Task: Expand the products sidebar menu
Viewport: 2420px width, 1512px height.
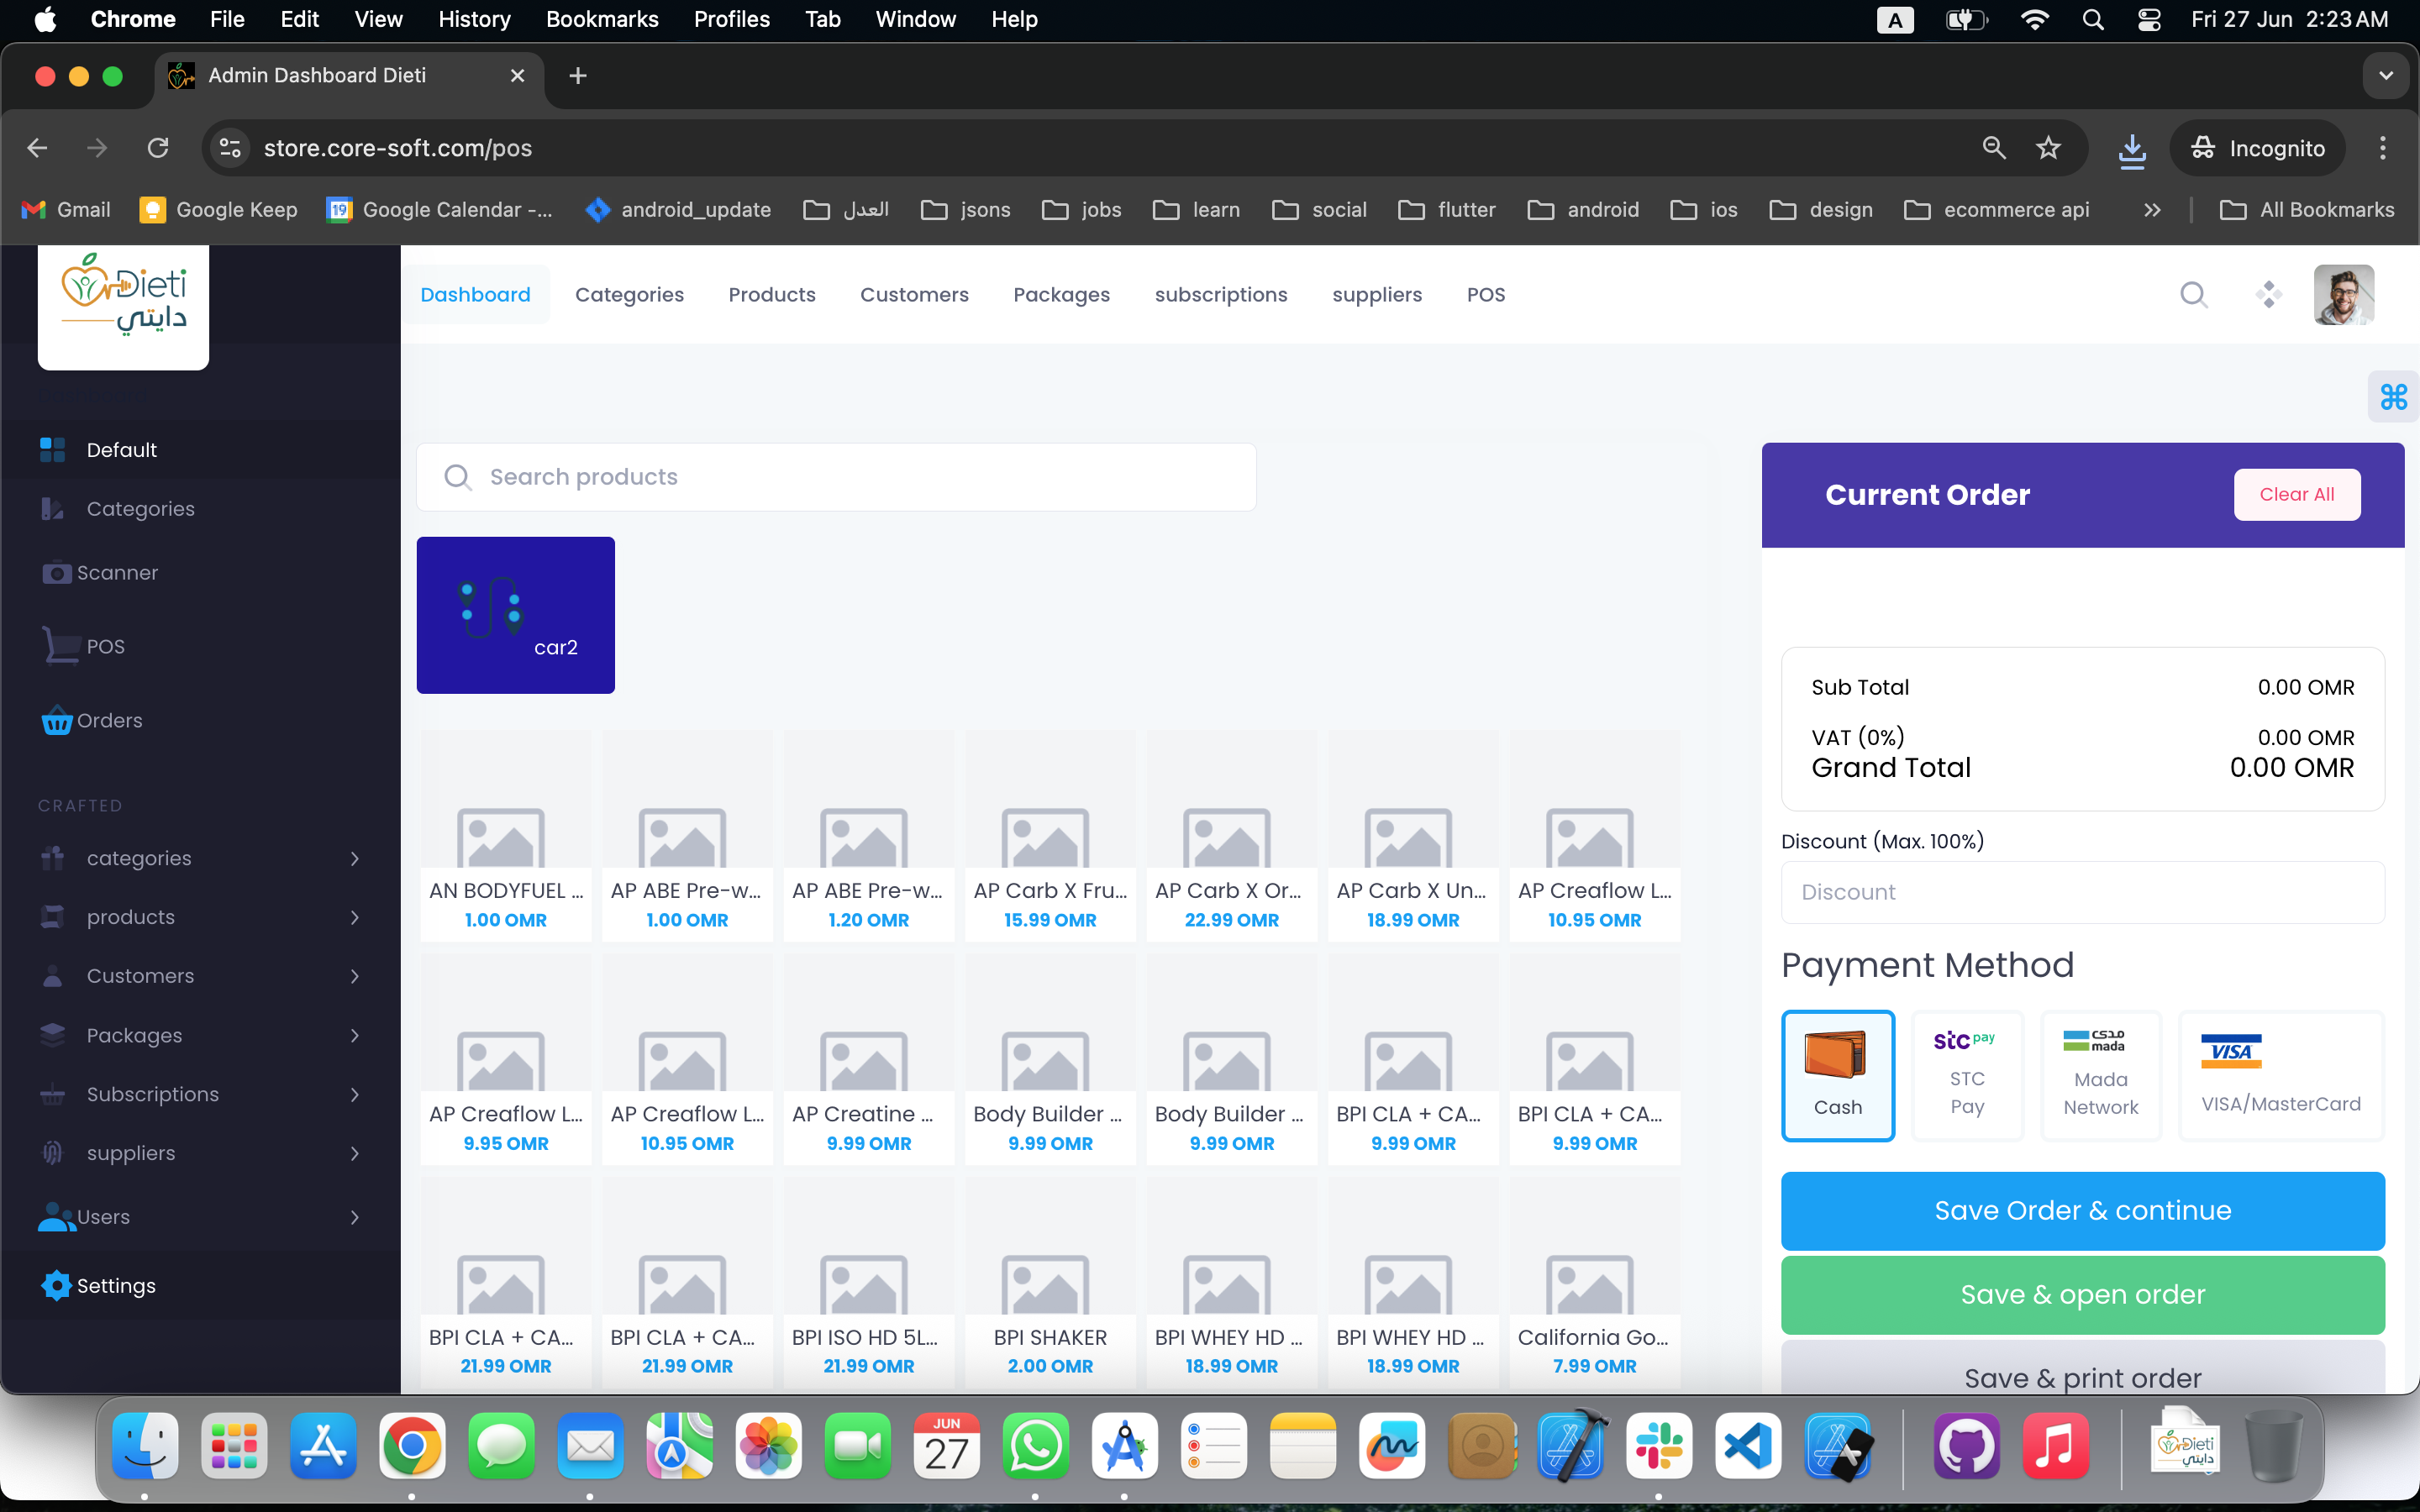Action: (x=200, y=917)
